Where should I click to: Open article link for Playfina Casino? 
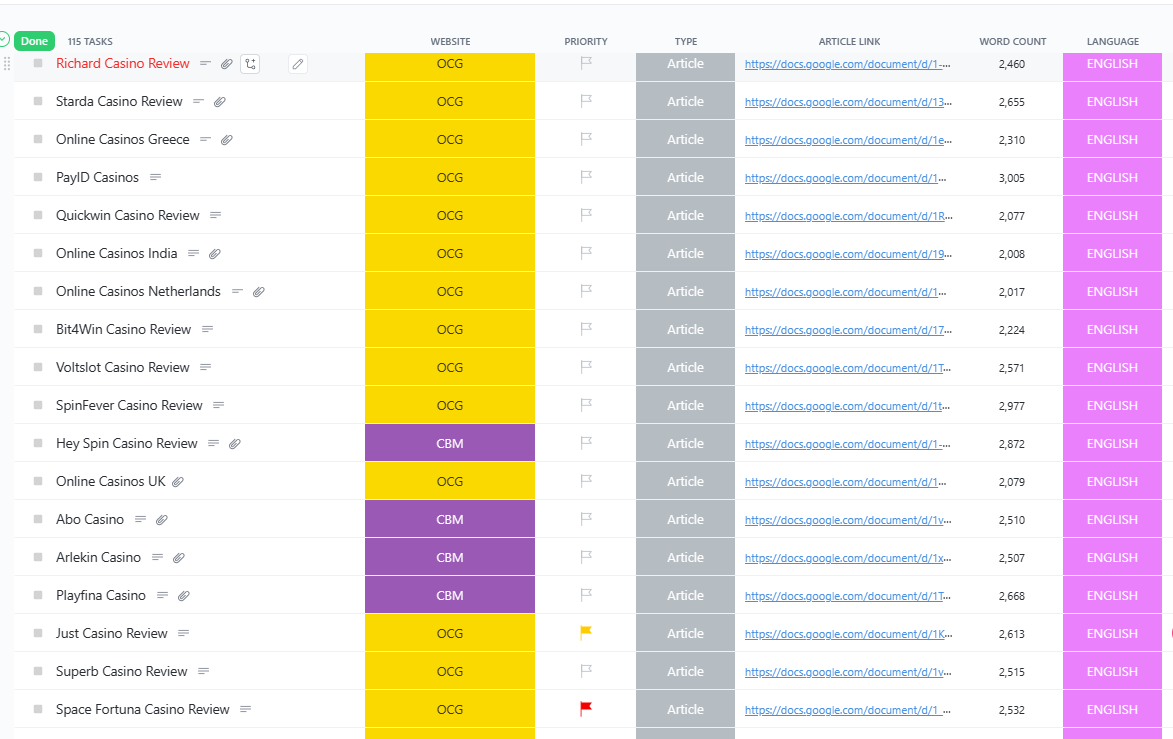tap(847, 596)
